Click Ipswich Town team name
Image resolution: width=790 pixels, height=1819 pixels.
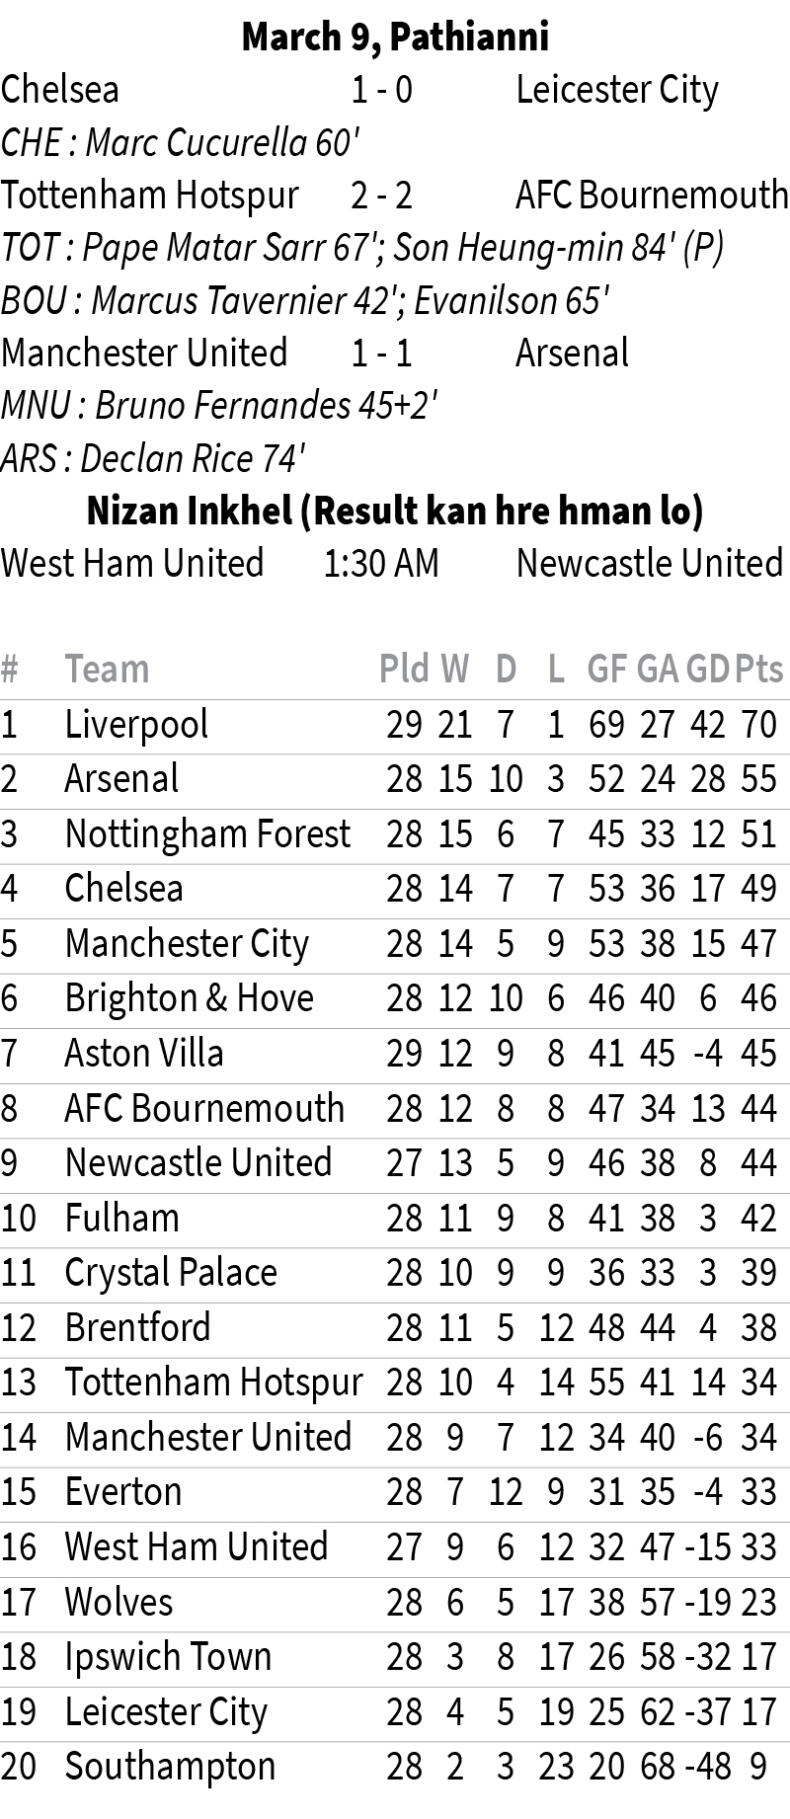pyautogui.click(x=168, y=1657)
